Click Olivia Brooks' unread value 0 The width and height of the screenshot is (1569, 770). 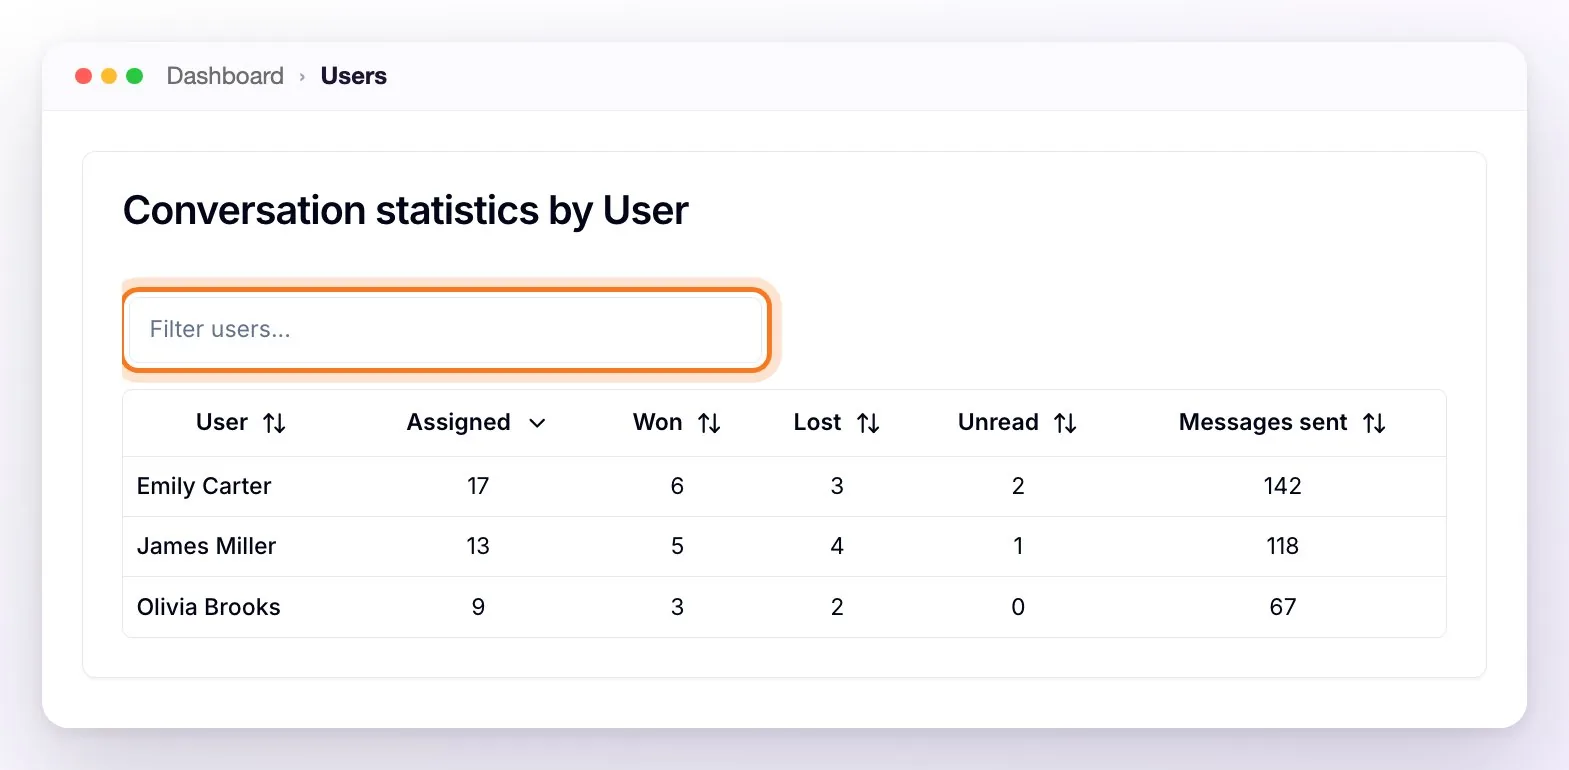coord(1018,607)
